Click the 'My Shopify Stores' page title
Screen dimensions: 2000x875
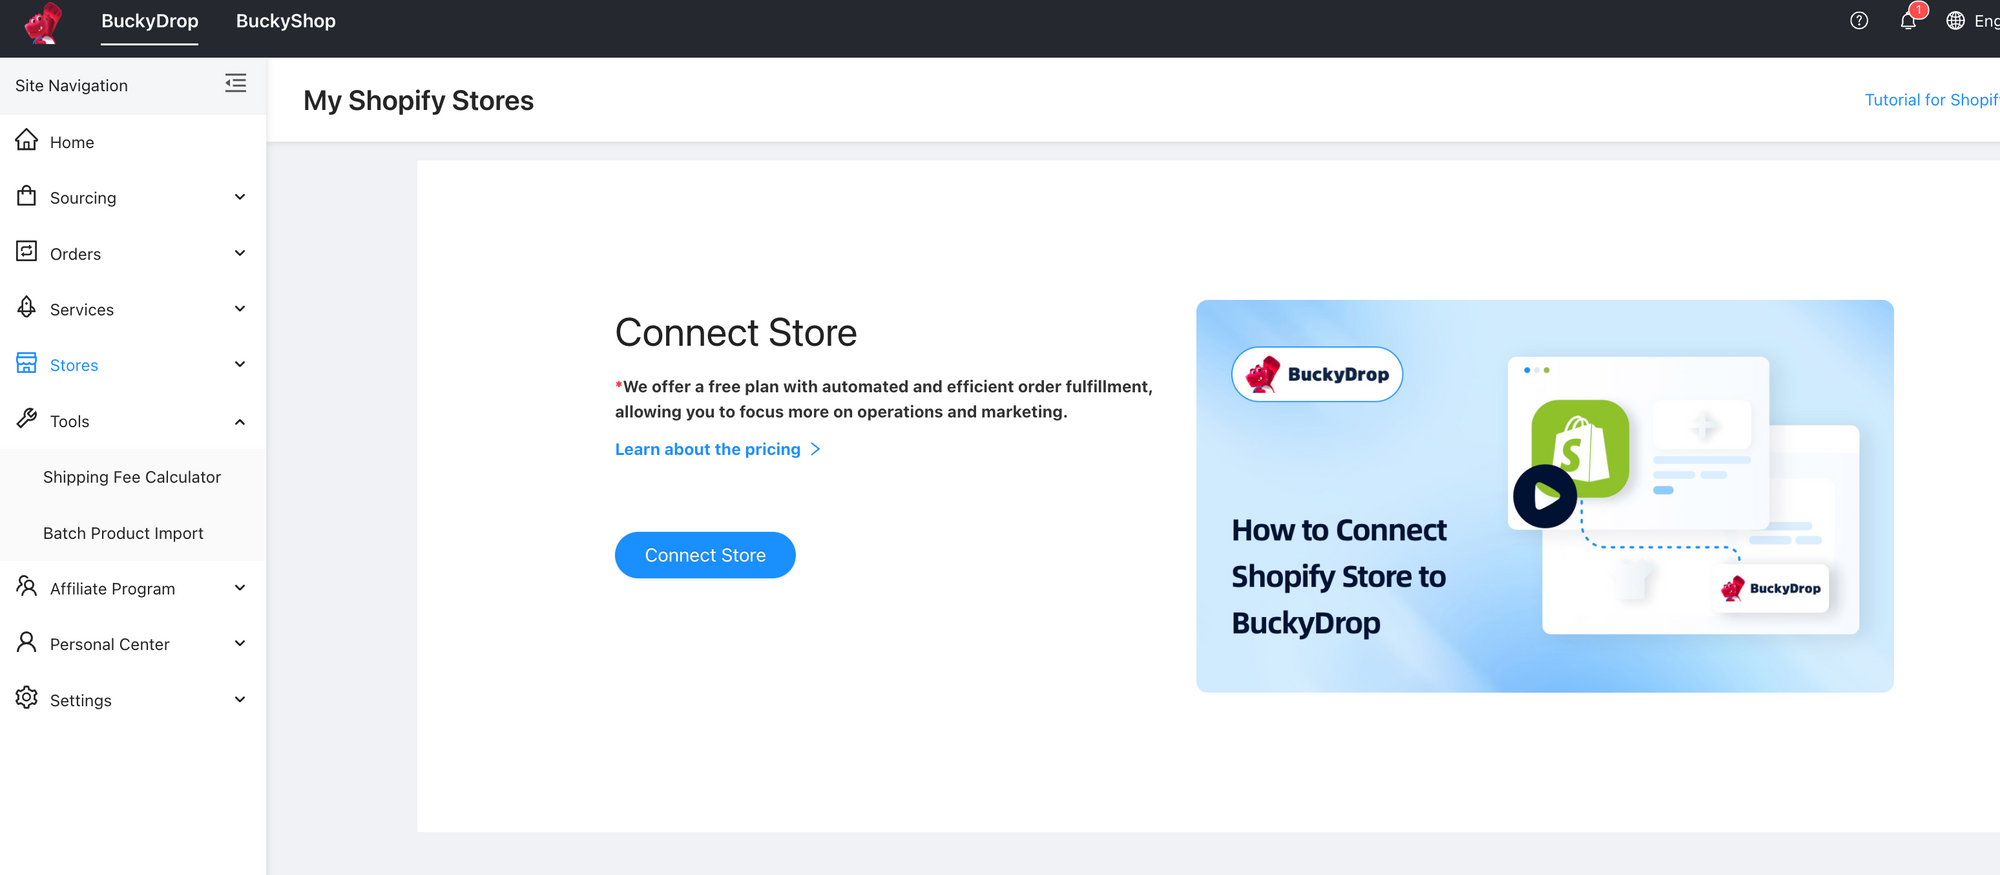418,100
